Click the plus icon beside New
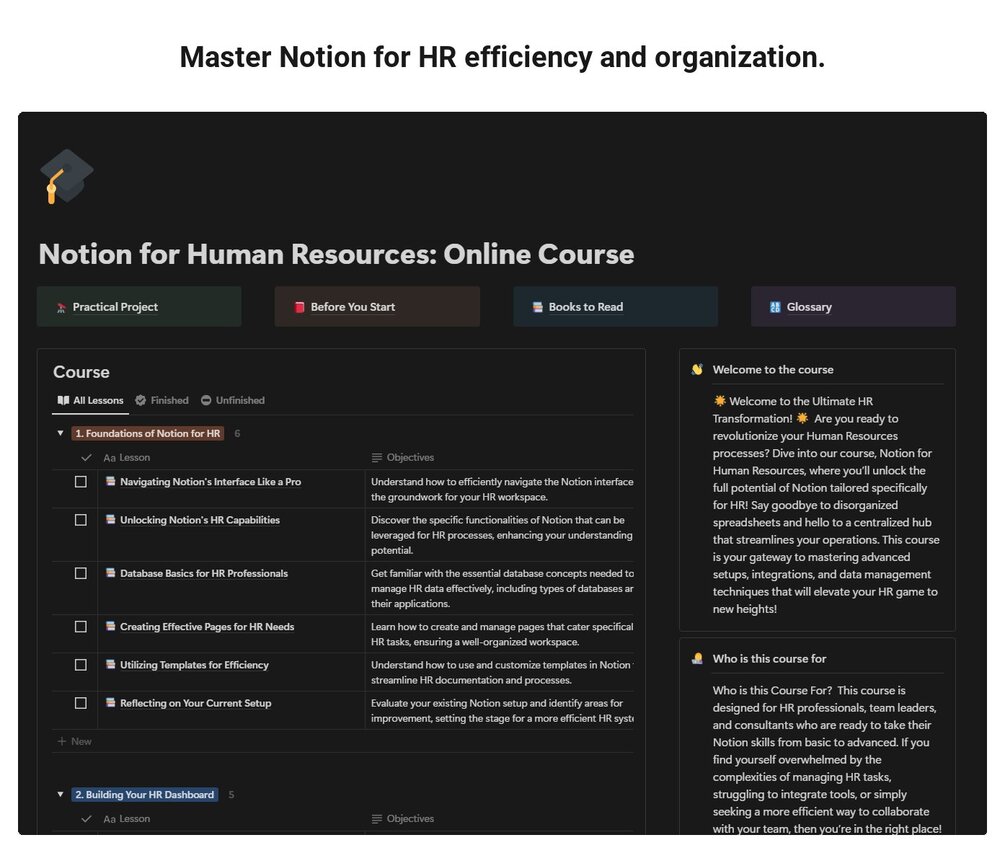Image resolution: width=1005 pixels, height=853 pixels. coord(62,741)
